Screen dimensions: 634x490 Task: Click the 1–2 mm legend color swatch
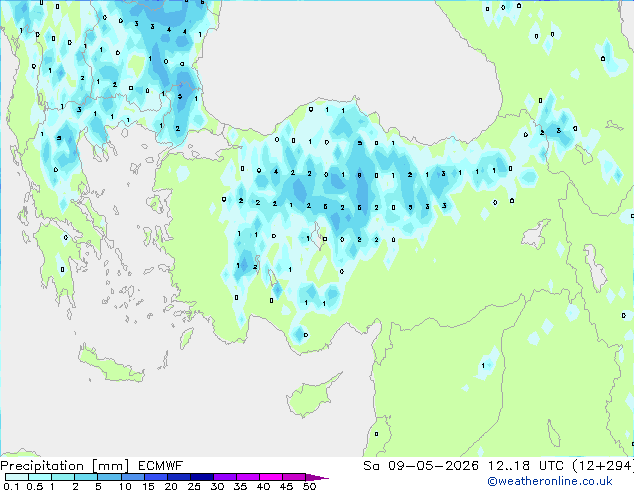click(63, 477)
